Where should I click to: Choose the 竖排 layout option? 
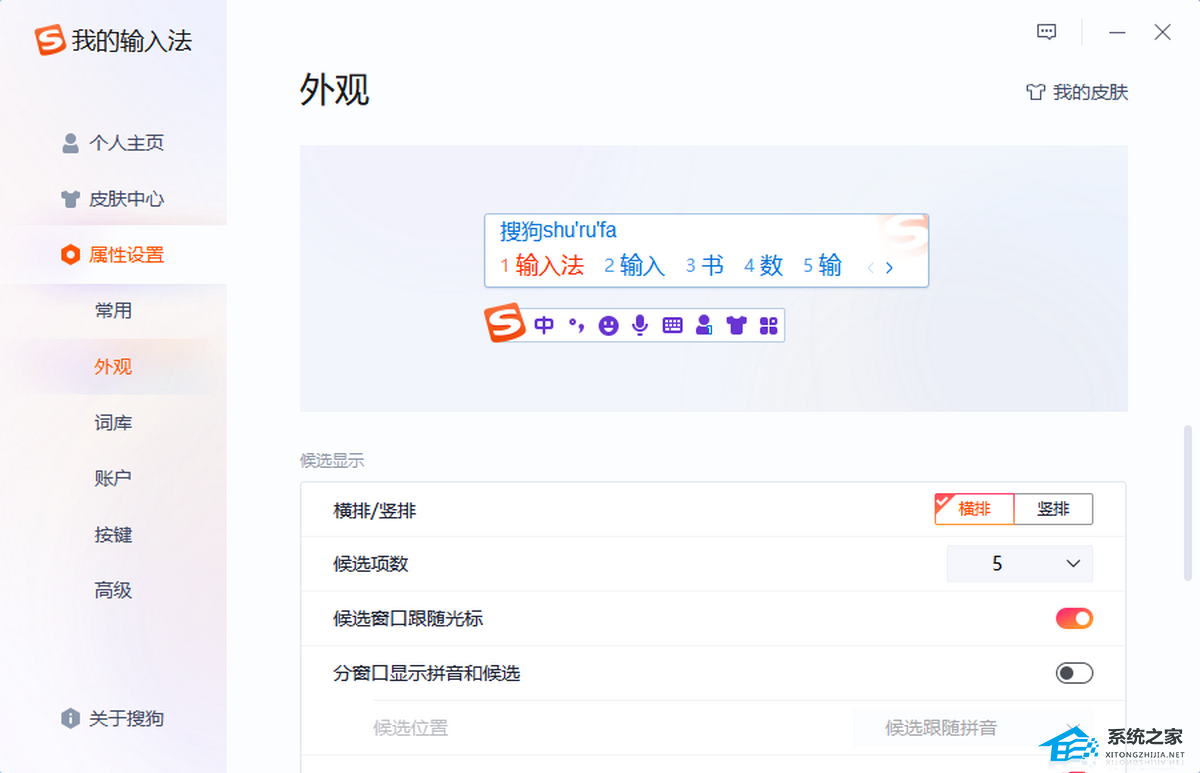[x=1053, y=509]
